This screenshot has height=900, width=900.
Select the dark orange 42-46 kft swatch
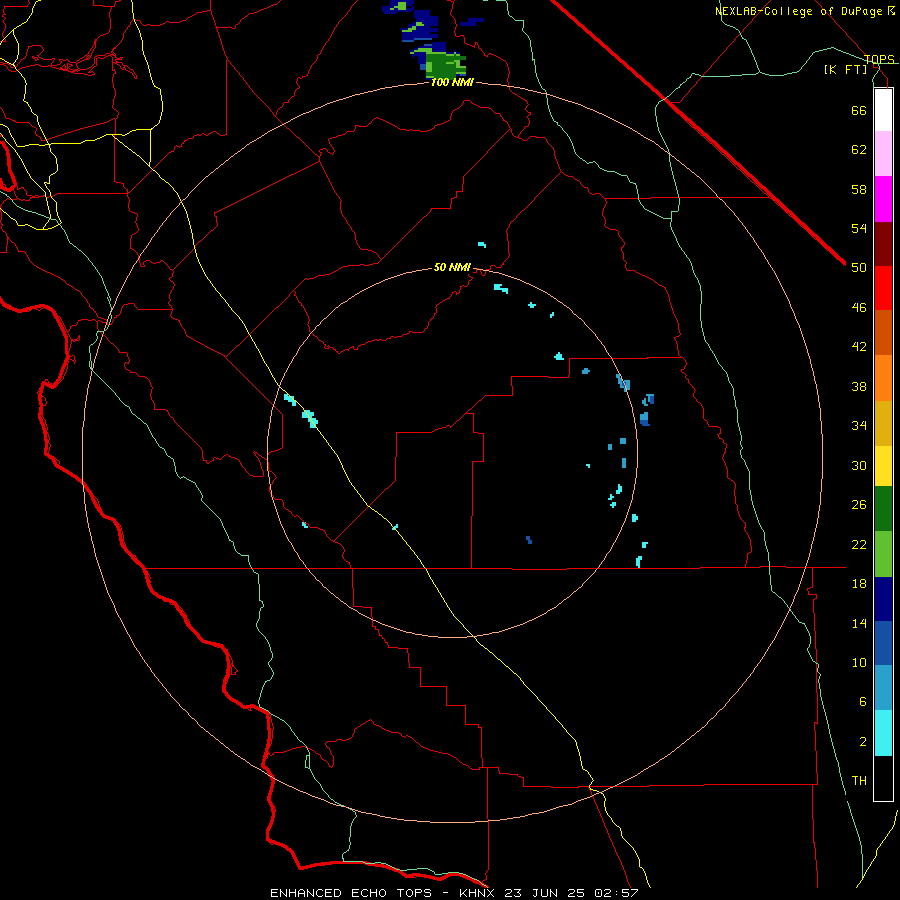coord(883,332)
